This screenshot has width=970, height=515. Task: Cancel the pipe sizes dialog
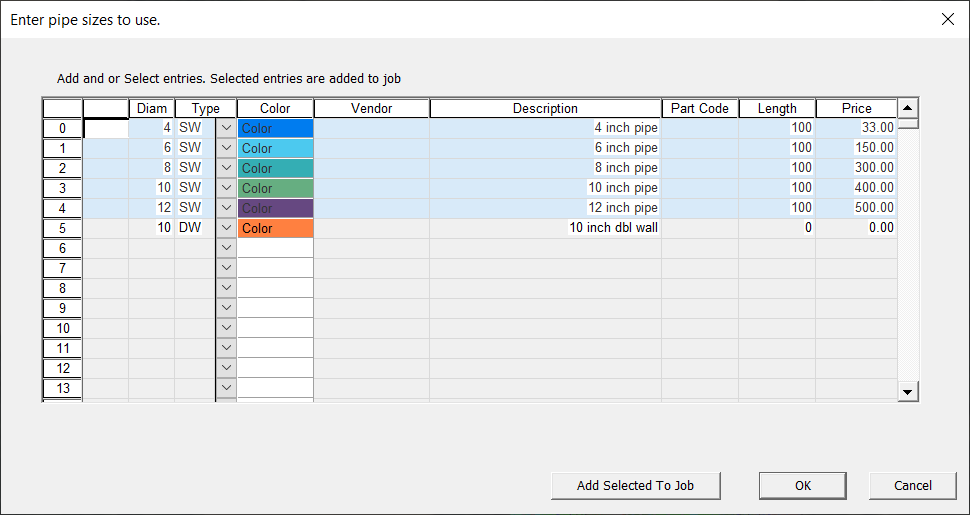(x=912, y=486)
